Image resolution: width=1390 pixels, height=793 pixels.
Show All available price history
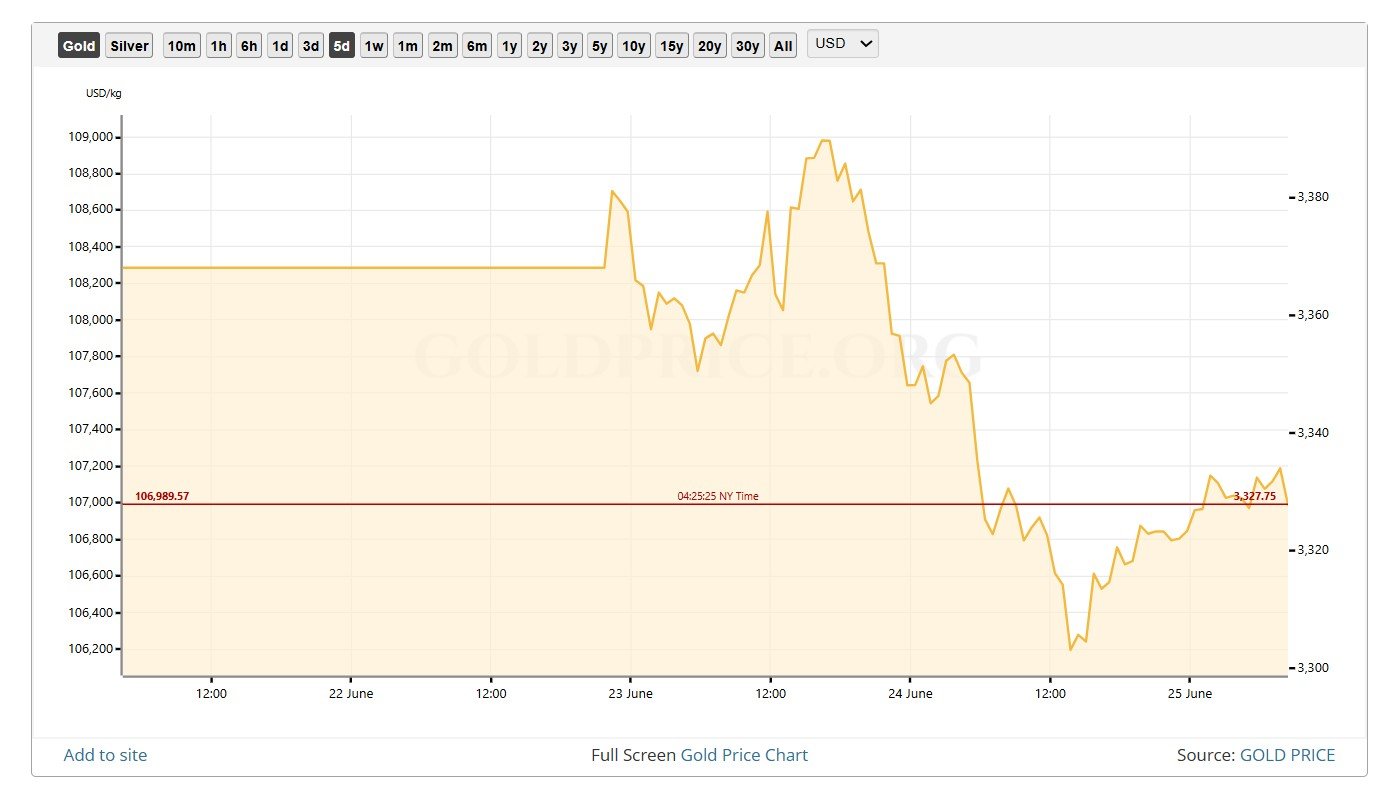pos(782,45)
